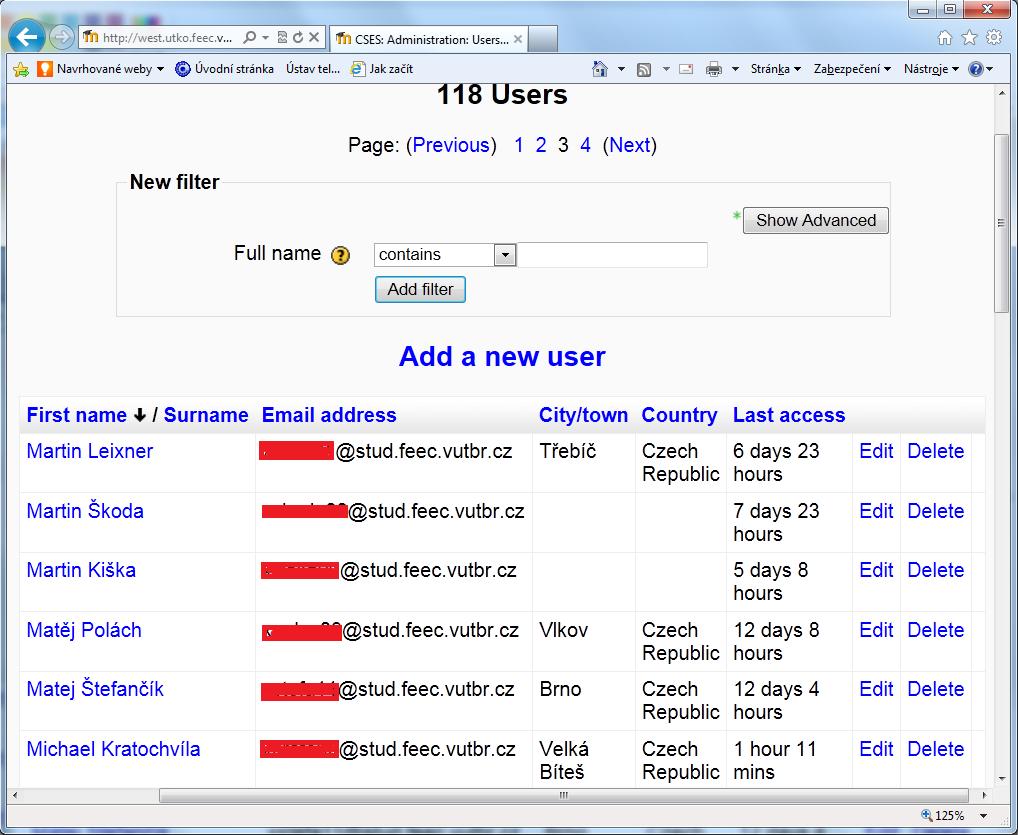The width and height of the screenshot is (1018, 835).
Task: Open Matěj Polách user profile
Action: pos(84,630)
